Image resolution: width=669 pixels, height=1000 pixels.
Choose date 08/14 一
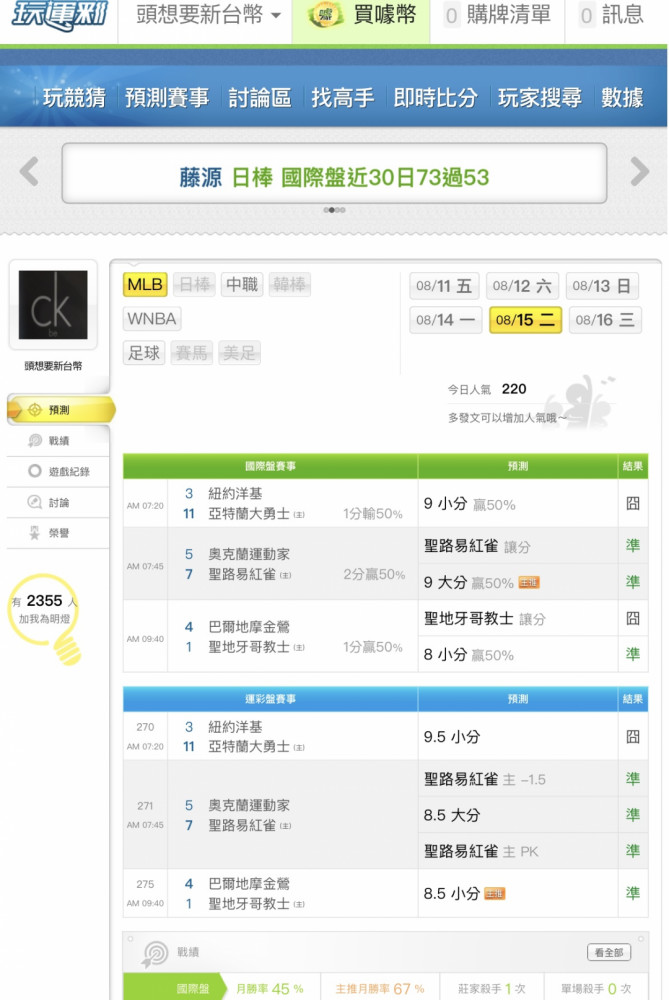(x=445, y=320)
